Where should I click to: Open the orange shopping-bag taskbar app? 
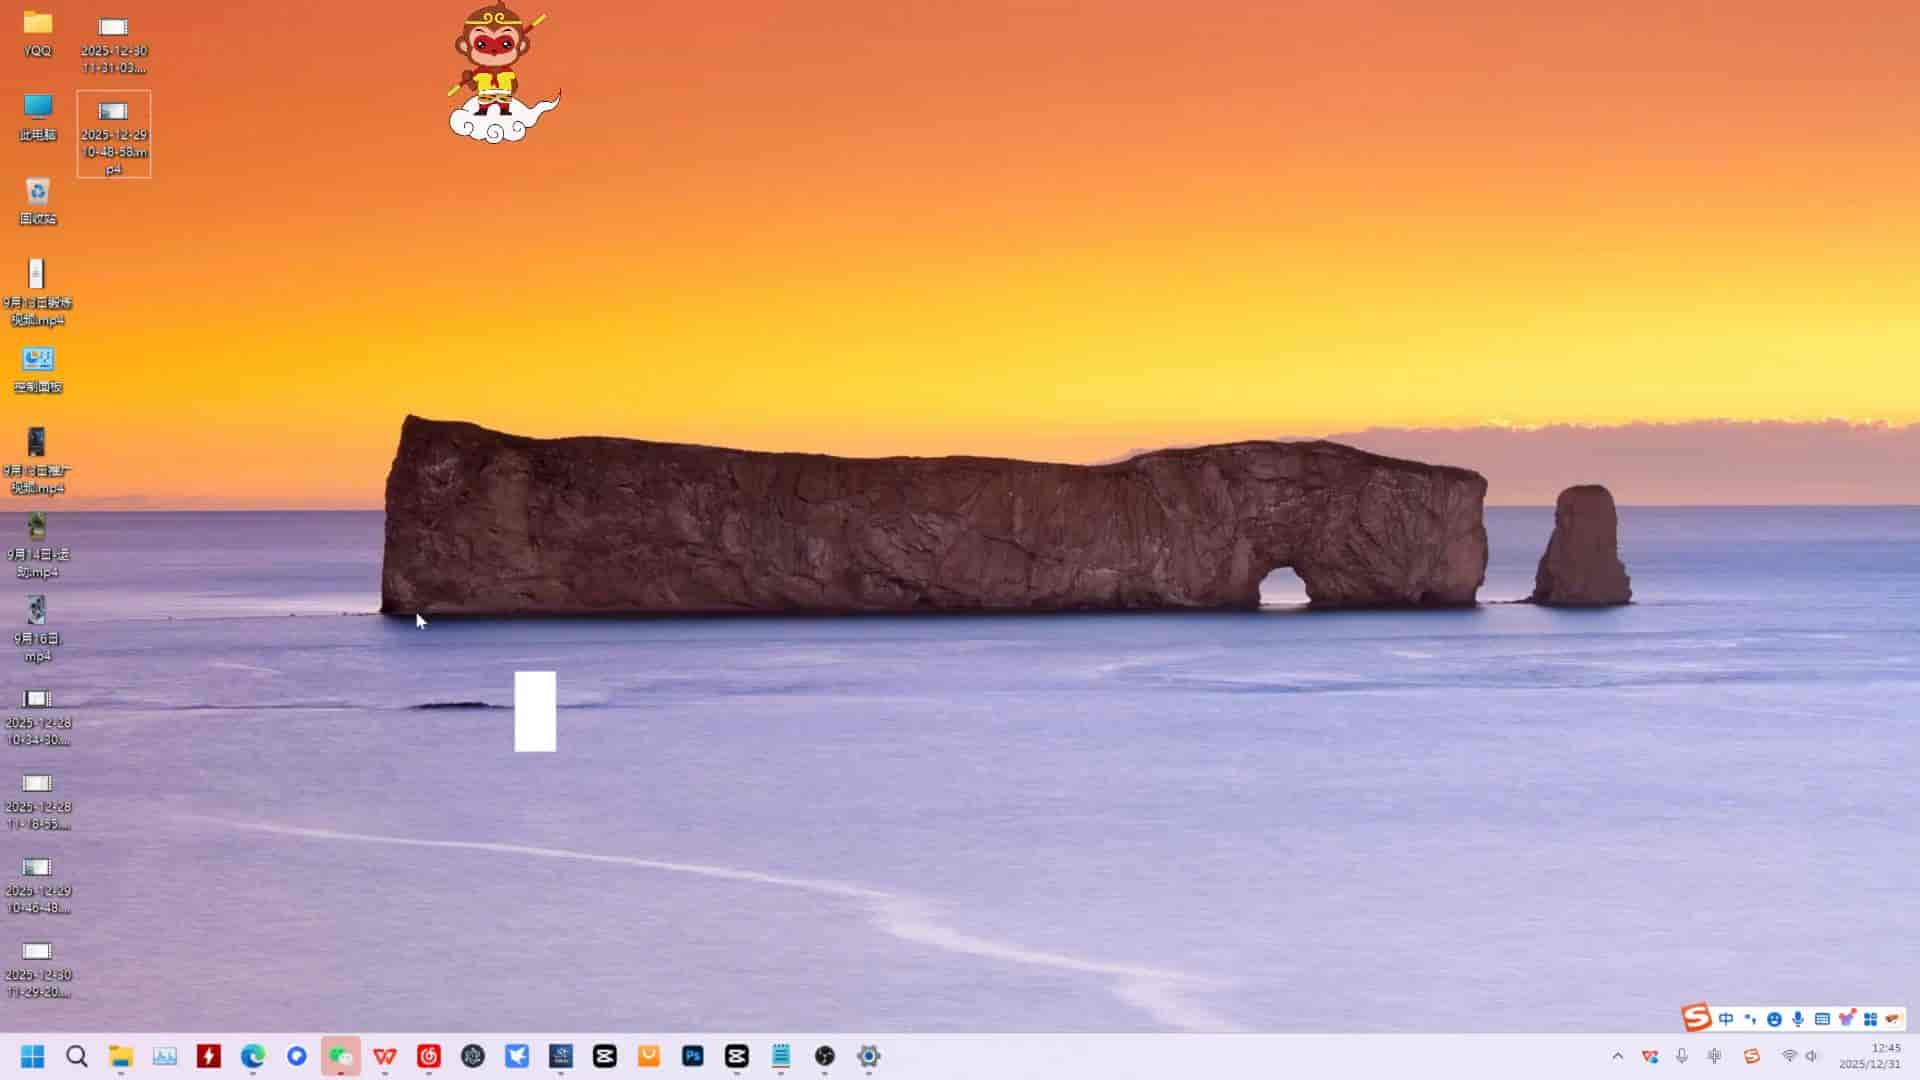click(x=649, y=1056)
